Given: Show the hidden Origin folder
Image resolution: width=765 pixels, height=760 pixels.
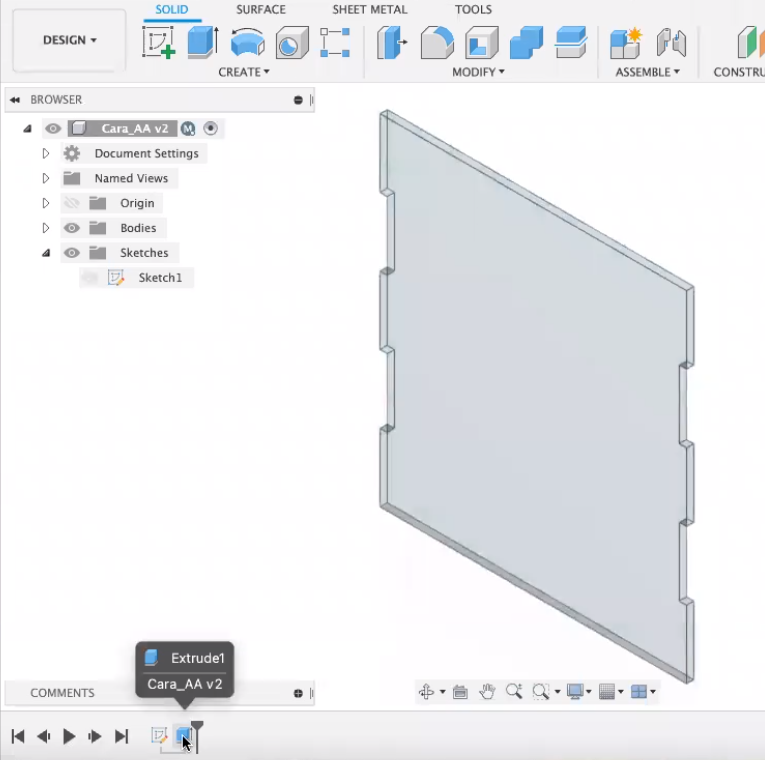Looking at the screenshot, I should point(72,203).
